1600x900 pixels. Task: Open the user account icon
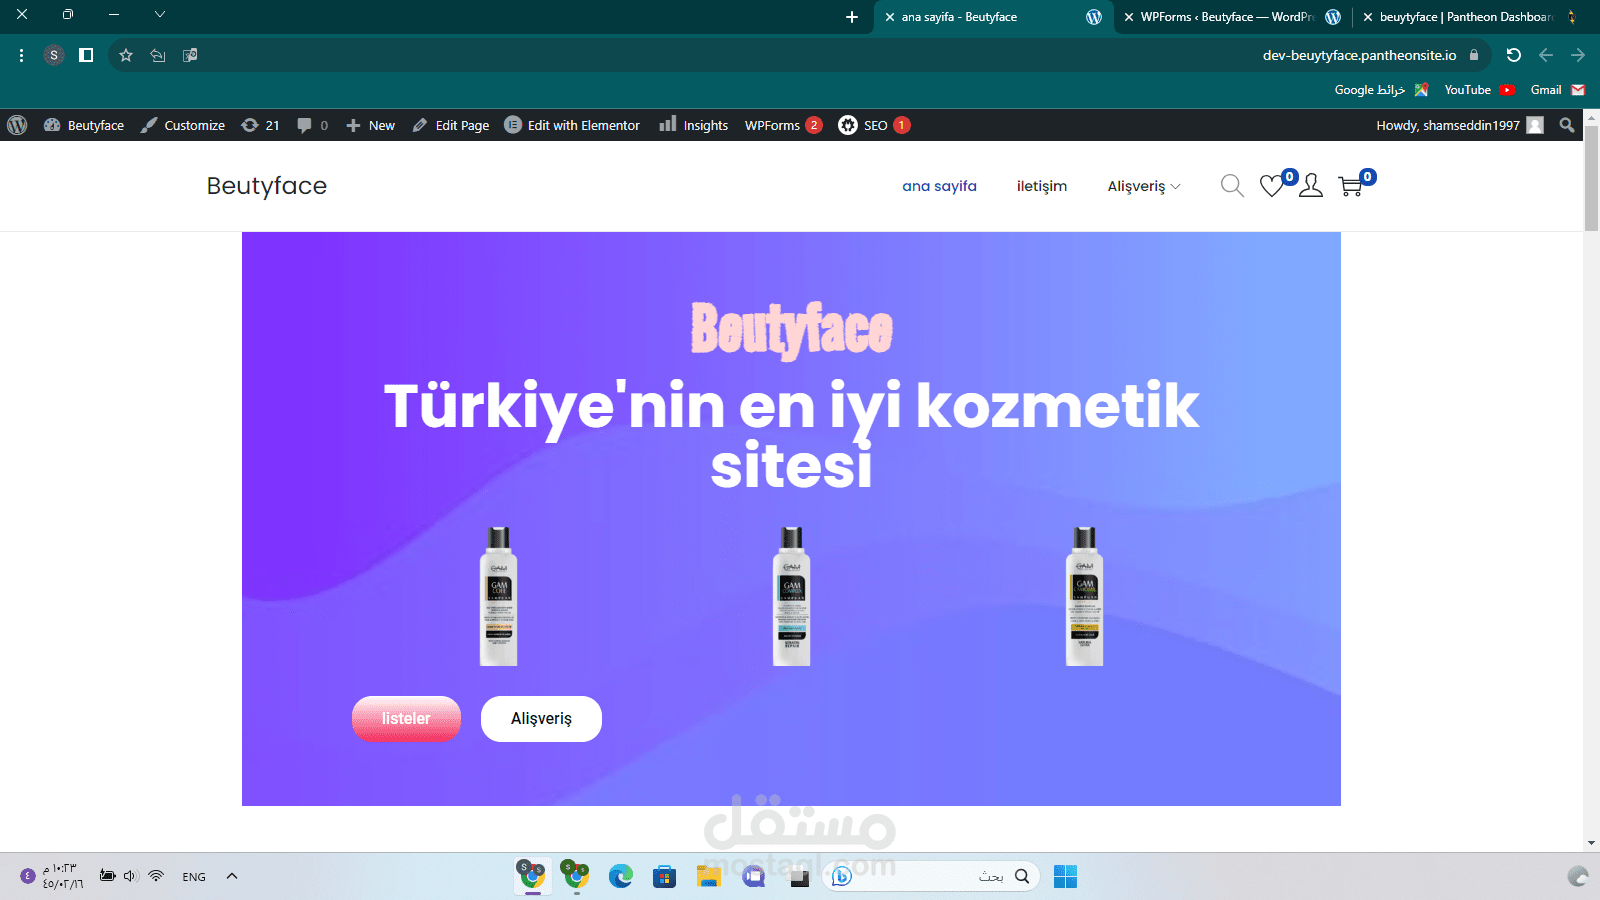pos(1311,186)
